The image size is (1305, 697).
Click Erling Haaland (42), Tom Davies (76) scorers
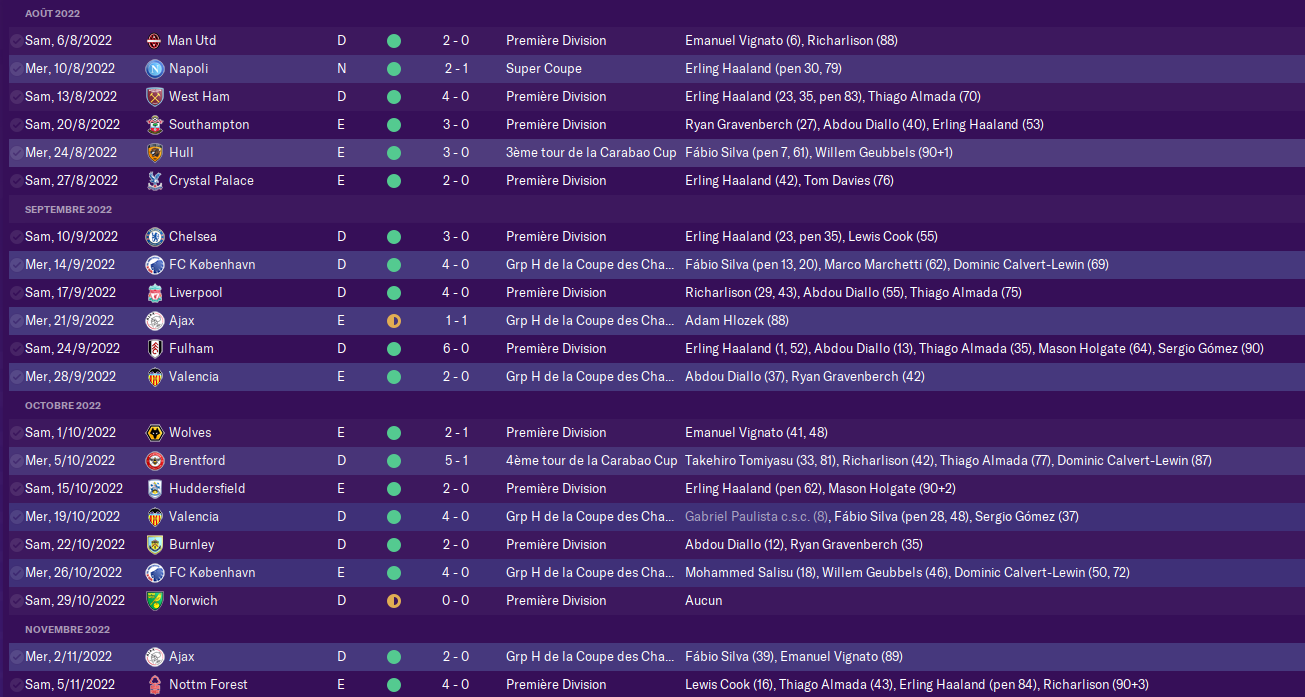tap(789, 181)
